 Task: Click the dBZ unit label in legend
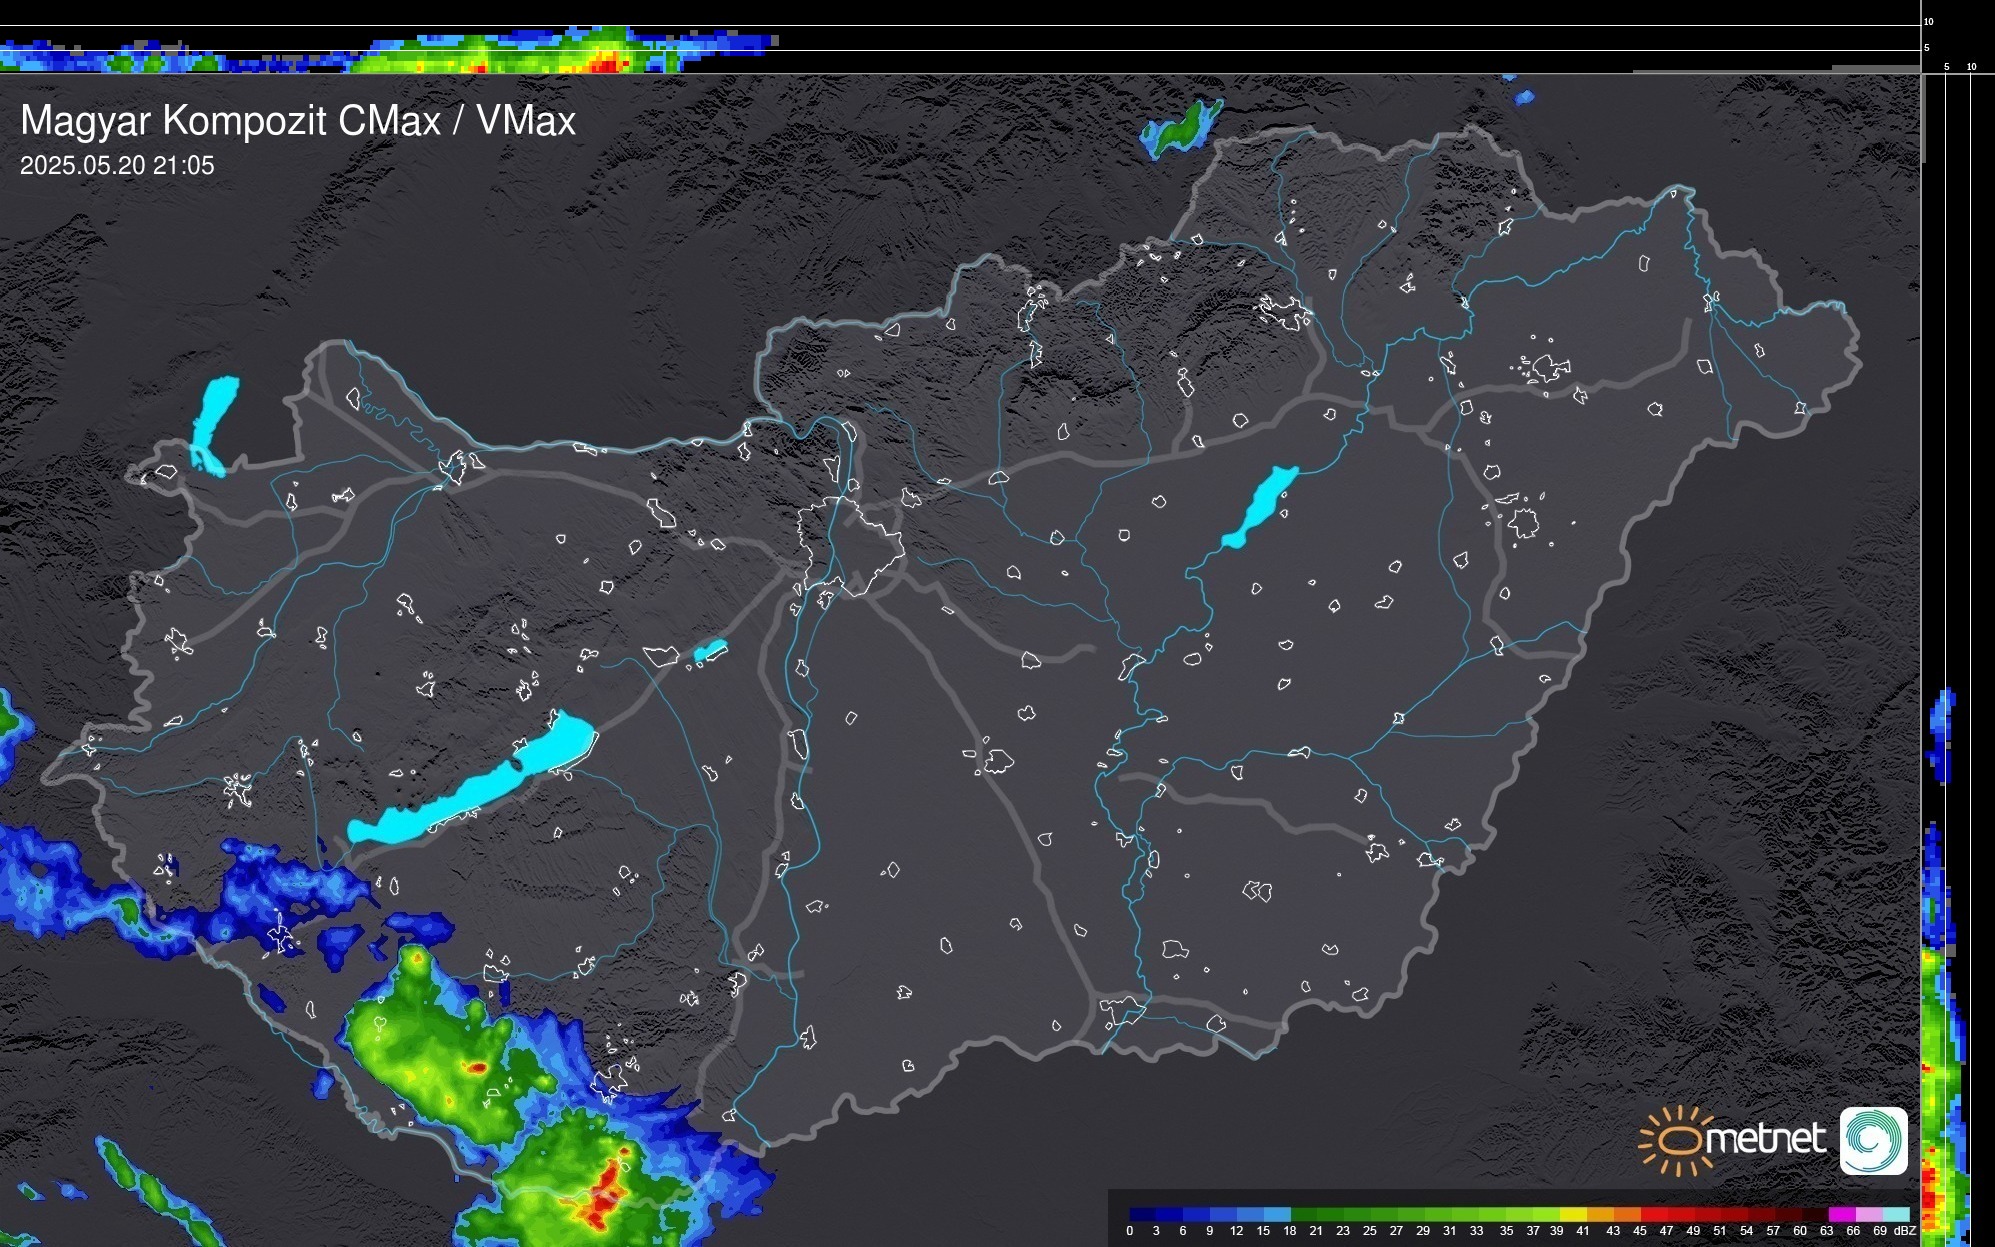(1905, 1231)
